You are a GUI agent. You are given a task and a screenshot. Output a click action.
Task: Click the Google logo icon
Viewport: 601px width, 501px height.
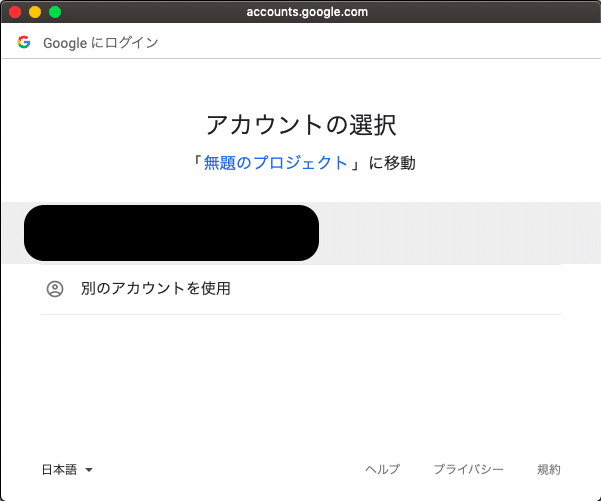point(24,43)
